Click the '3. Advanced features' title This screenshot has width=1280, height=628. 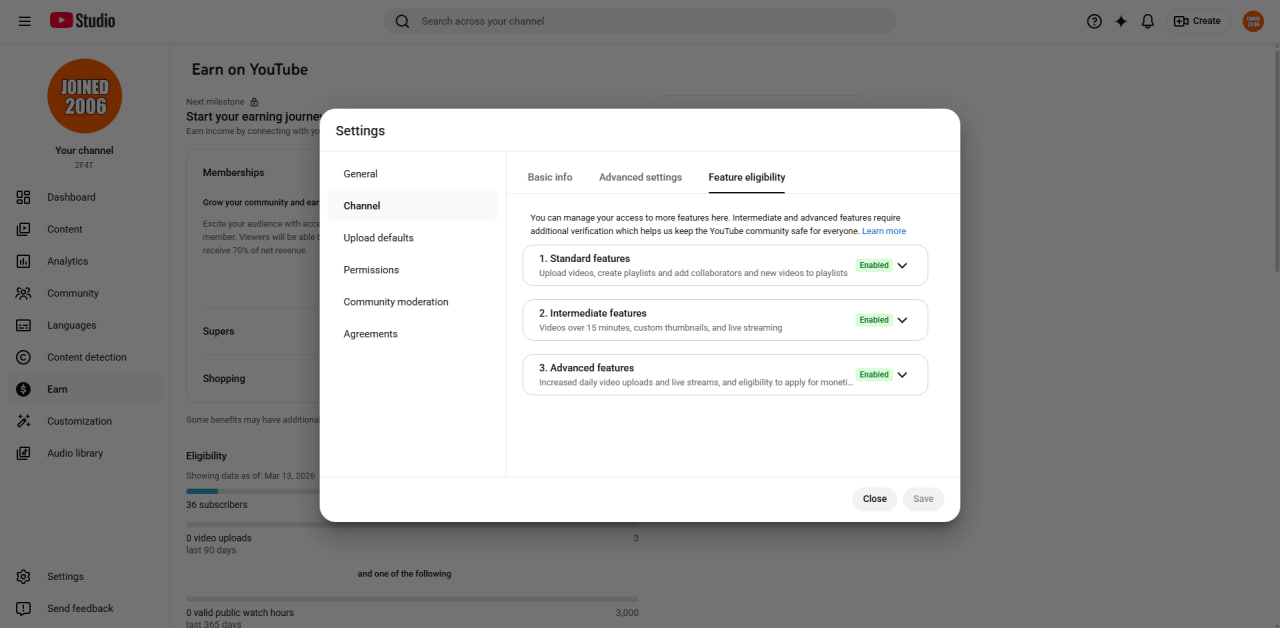tap(587, 368)
